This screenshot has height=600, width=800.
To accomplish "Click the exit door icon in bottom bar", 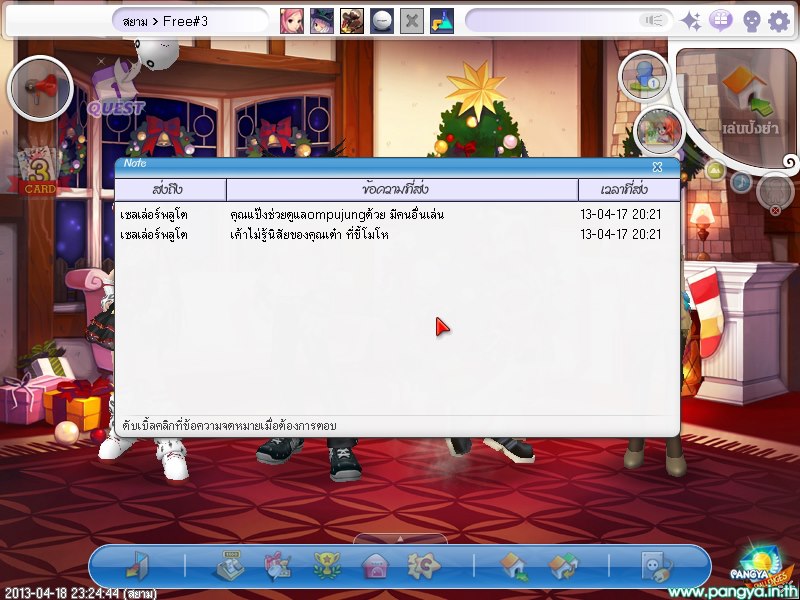I will 137,566.
